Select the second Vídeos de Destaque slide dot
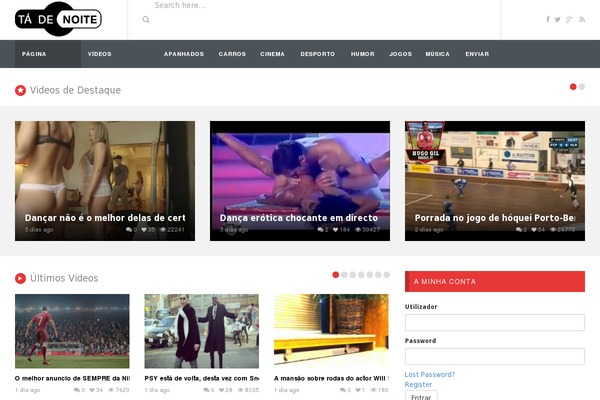Screen dimensions: 600x400 (582, 87)
